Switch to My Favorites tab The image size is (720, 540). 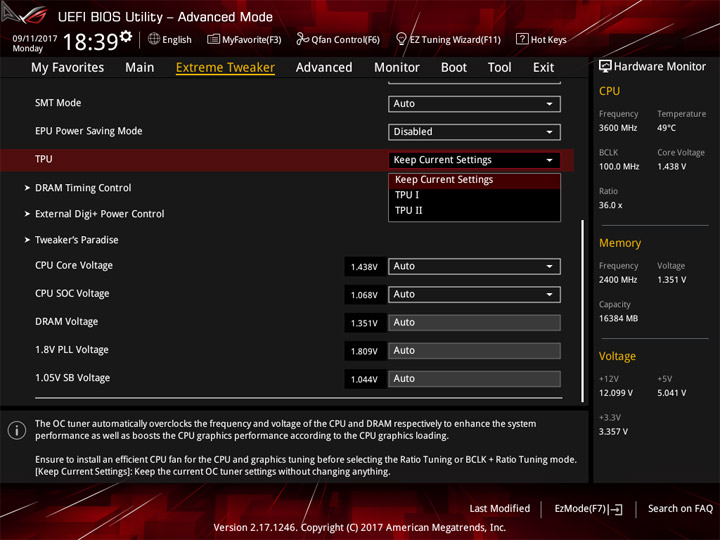click(x=68, y=68)
